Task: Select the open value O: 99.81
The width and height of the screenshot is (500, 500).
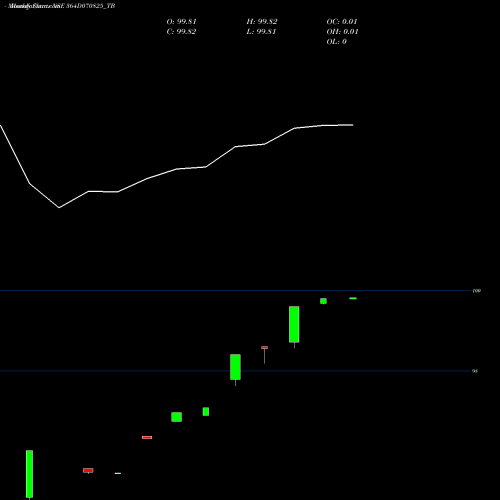Action: click(181, 22)
